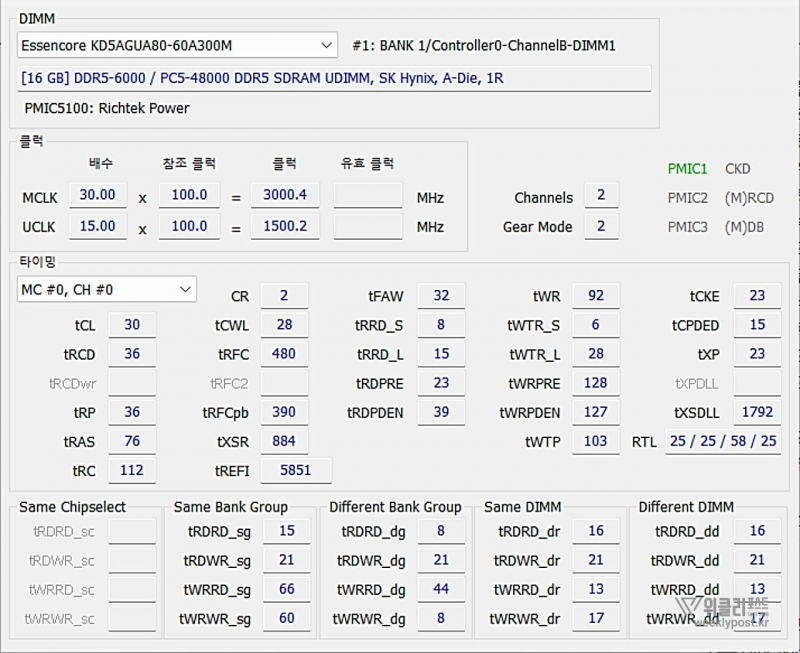The image size is (800, 653).
Task: Open the Essencore KD5AGUA80-60A300M DIMM dropdown
Action: point(177,45)
